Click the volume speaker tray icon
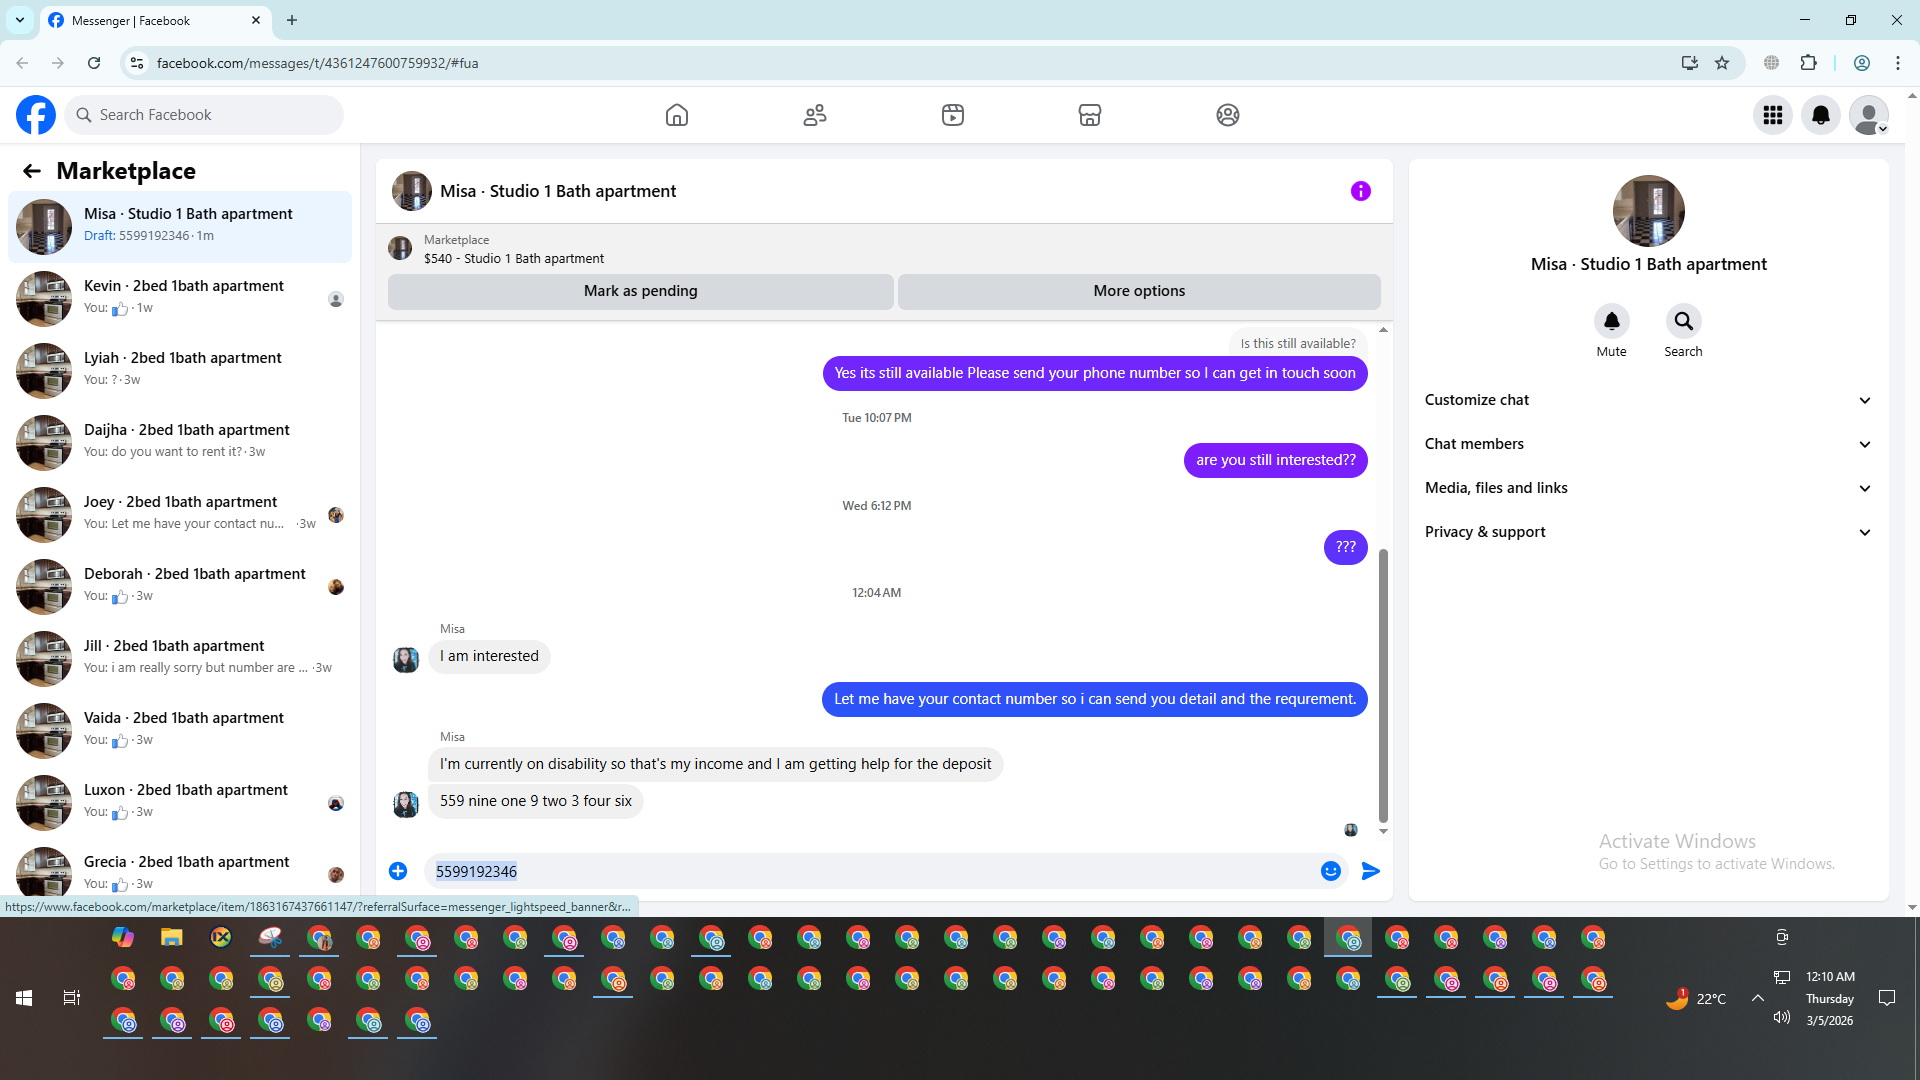1920x1080 pixels. coord(1782,1018)
